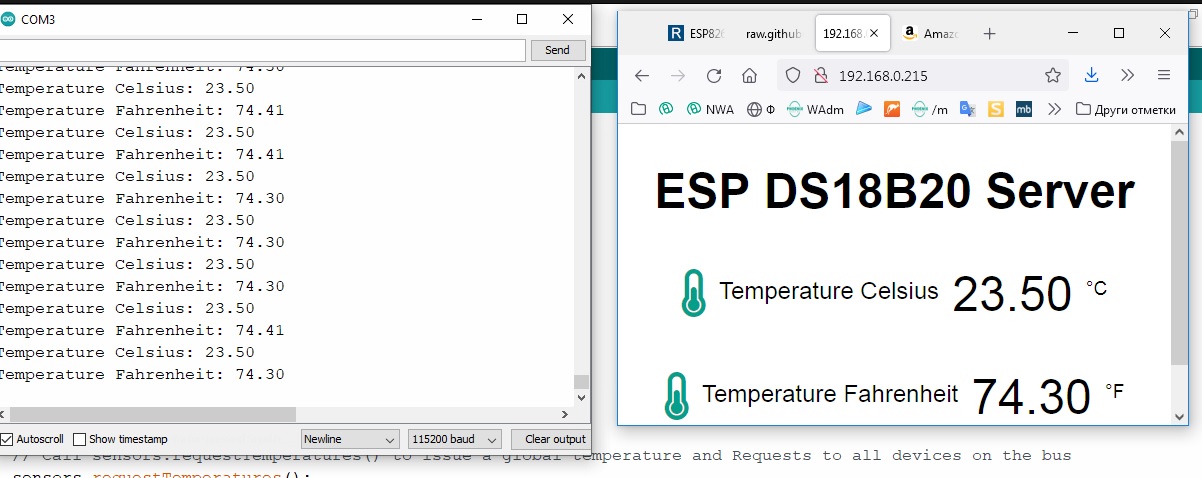Open the WAdm bookmark
1202x478 pixels.
click(816, 109)
